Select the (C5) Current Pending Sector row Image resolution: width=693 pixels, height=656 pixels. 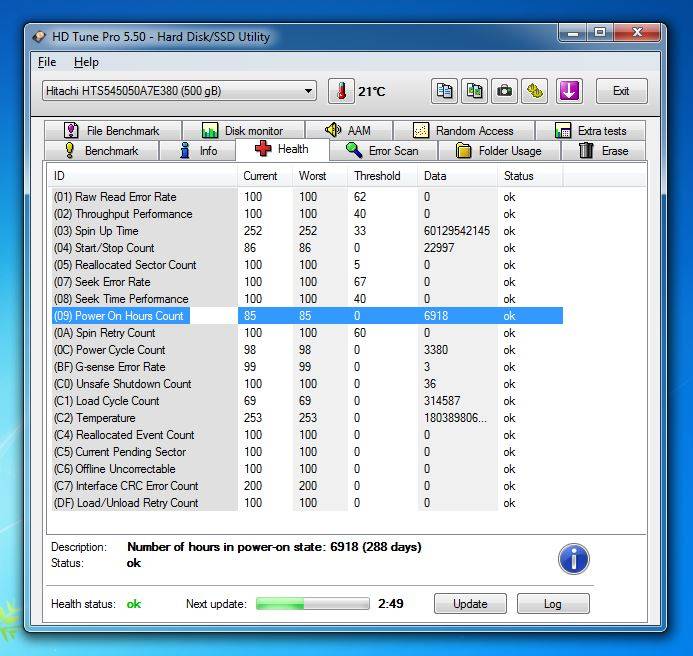pyautogui.click(x=307, y=452)
